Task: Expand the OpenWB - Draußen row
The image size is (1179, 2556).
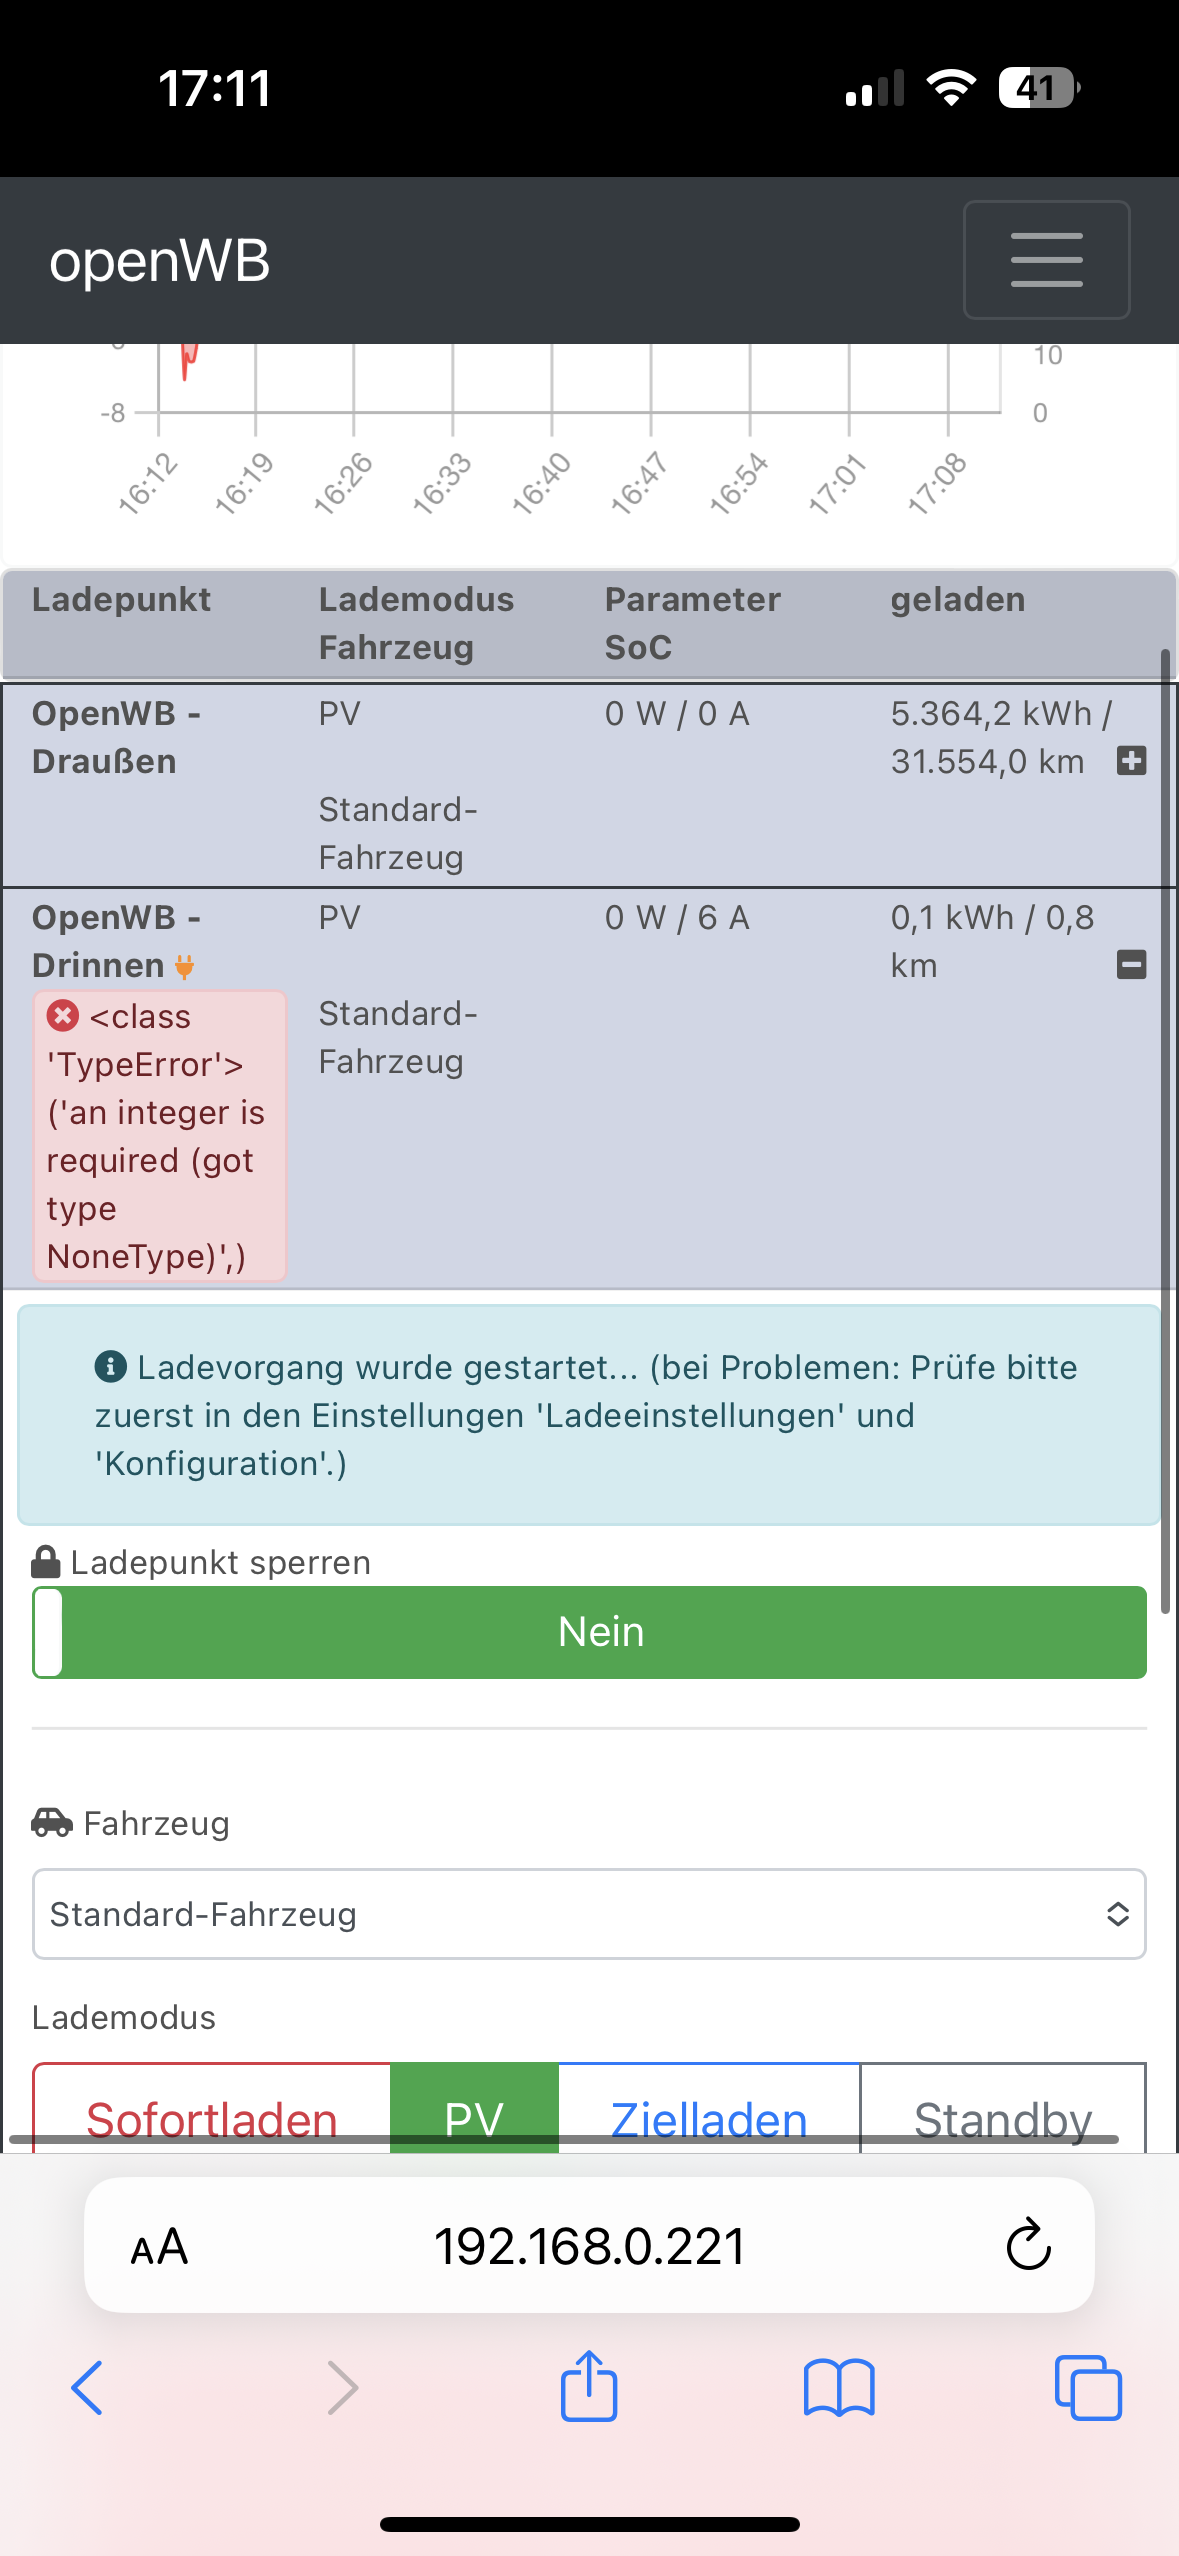Action: pos(1131,761)
